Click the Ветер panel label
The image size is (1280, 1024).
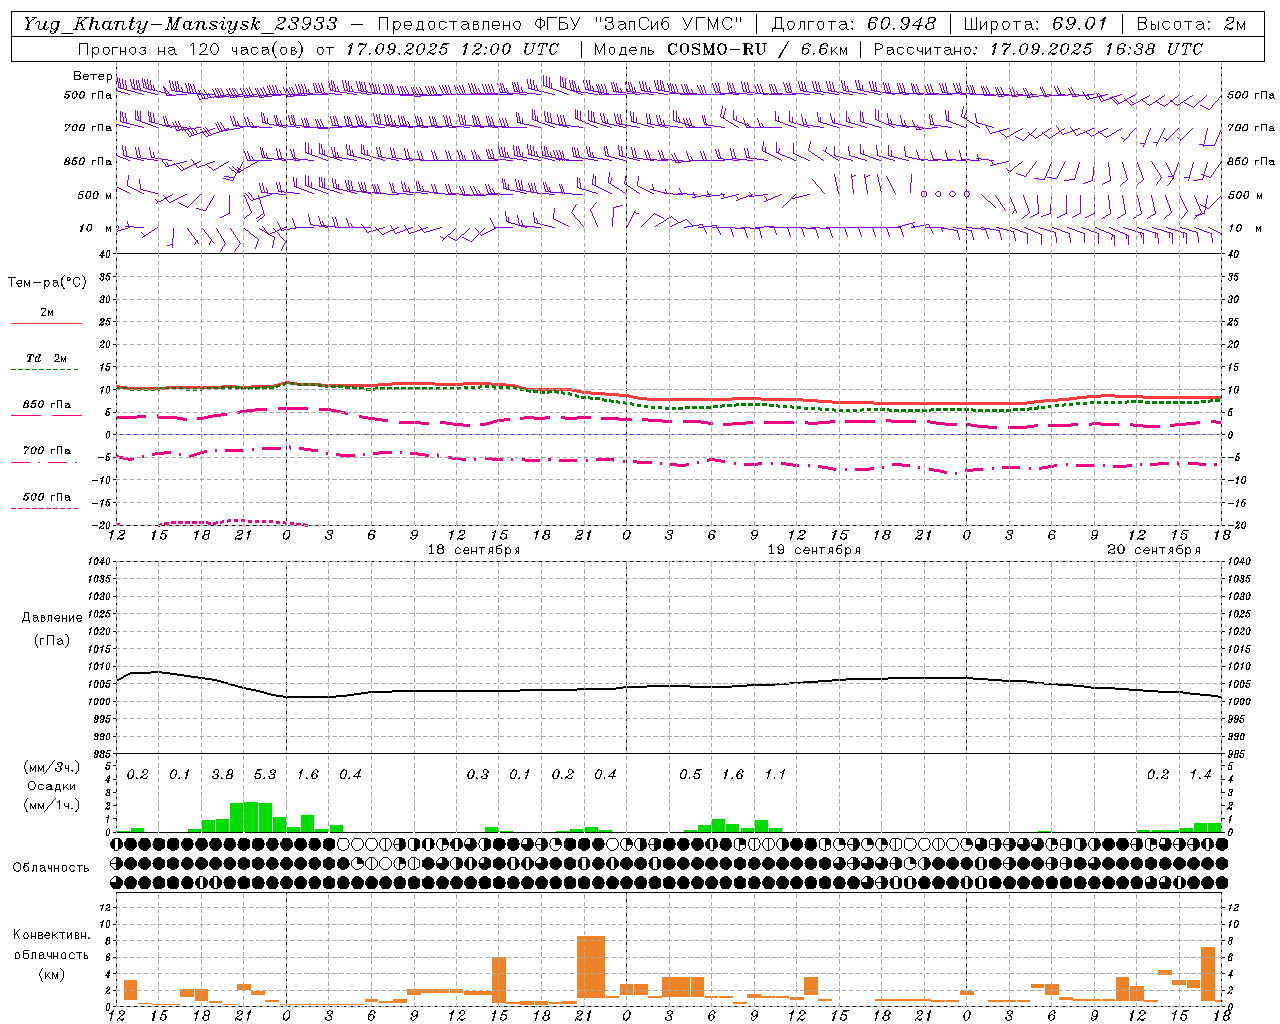pos(93,76)
